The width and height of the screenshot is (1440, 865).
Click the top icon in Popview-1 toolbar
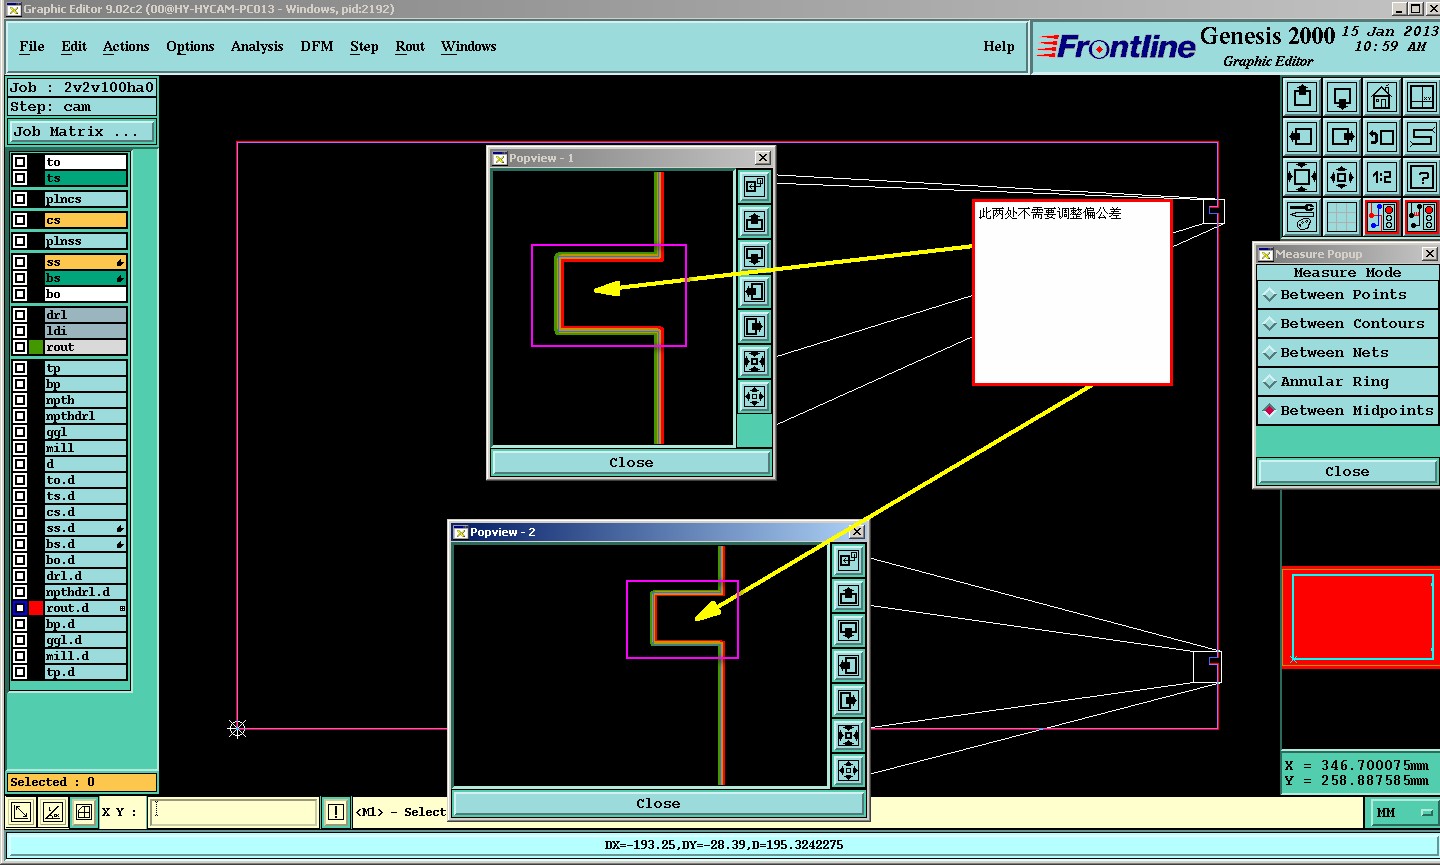(x=754, y=186)
